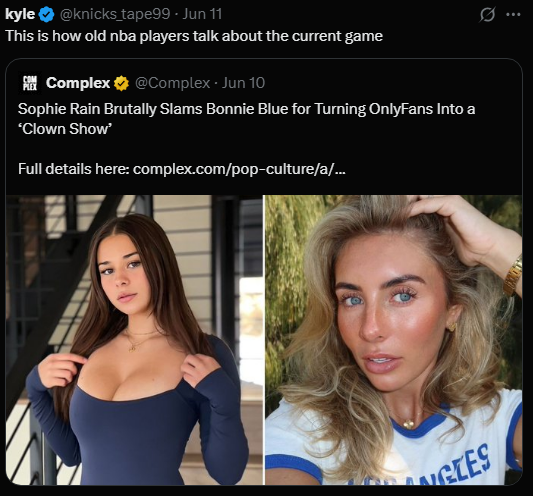Follow the complex.com/pop-culture link

(239, 169)
